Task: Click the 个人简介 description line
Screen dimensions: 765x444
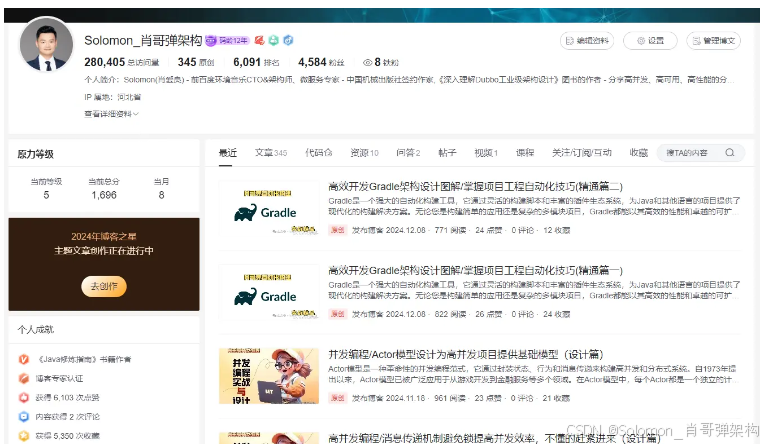Action: pos(409,80)
